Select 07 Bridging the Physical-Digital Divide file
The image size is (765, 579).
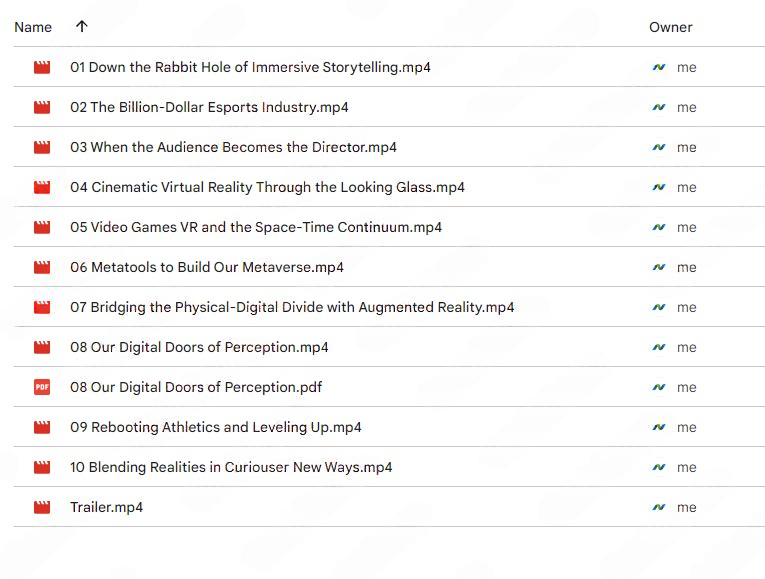[x=292, y=307]
